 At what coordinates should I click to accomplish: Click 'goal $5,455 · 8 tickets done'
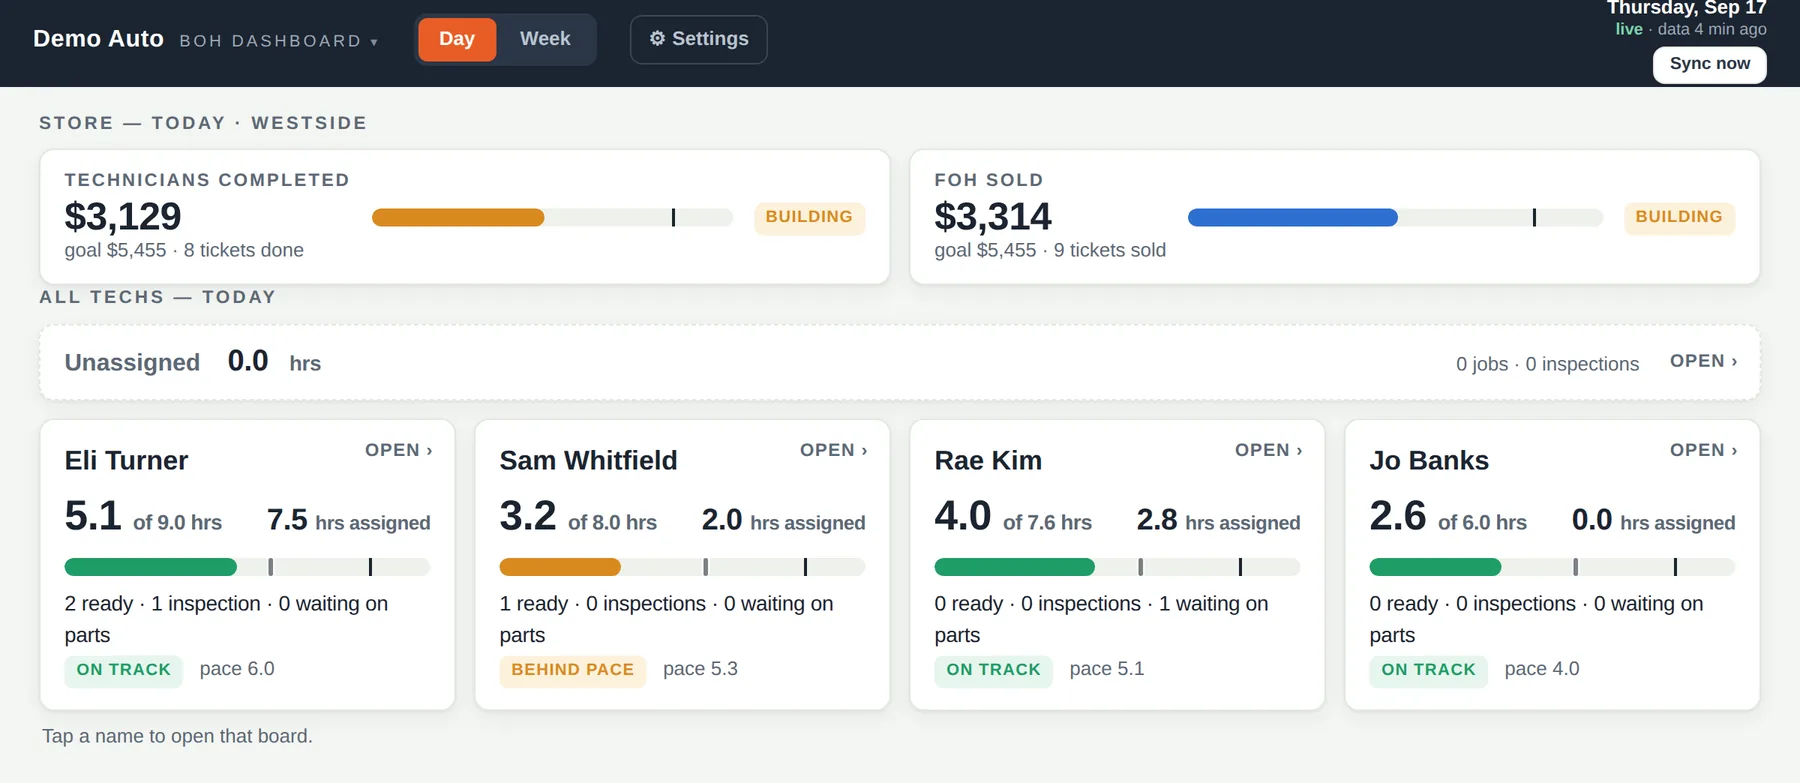(184, 250)
